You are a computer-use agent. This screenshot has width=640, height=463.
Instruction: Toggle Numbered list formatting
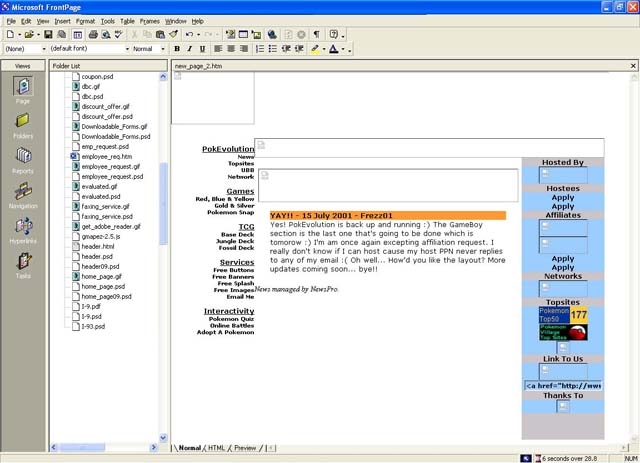[260, 49]
